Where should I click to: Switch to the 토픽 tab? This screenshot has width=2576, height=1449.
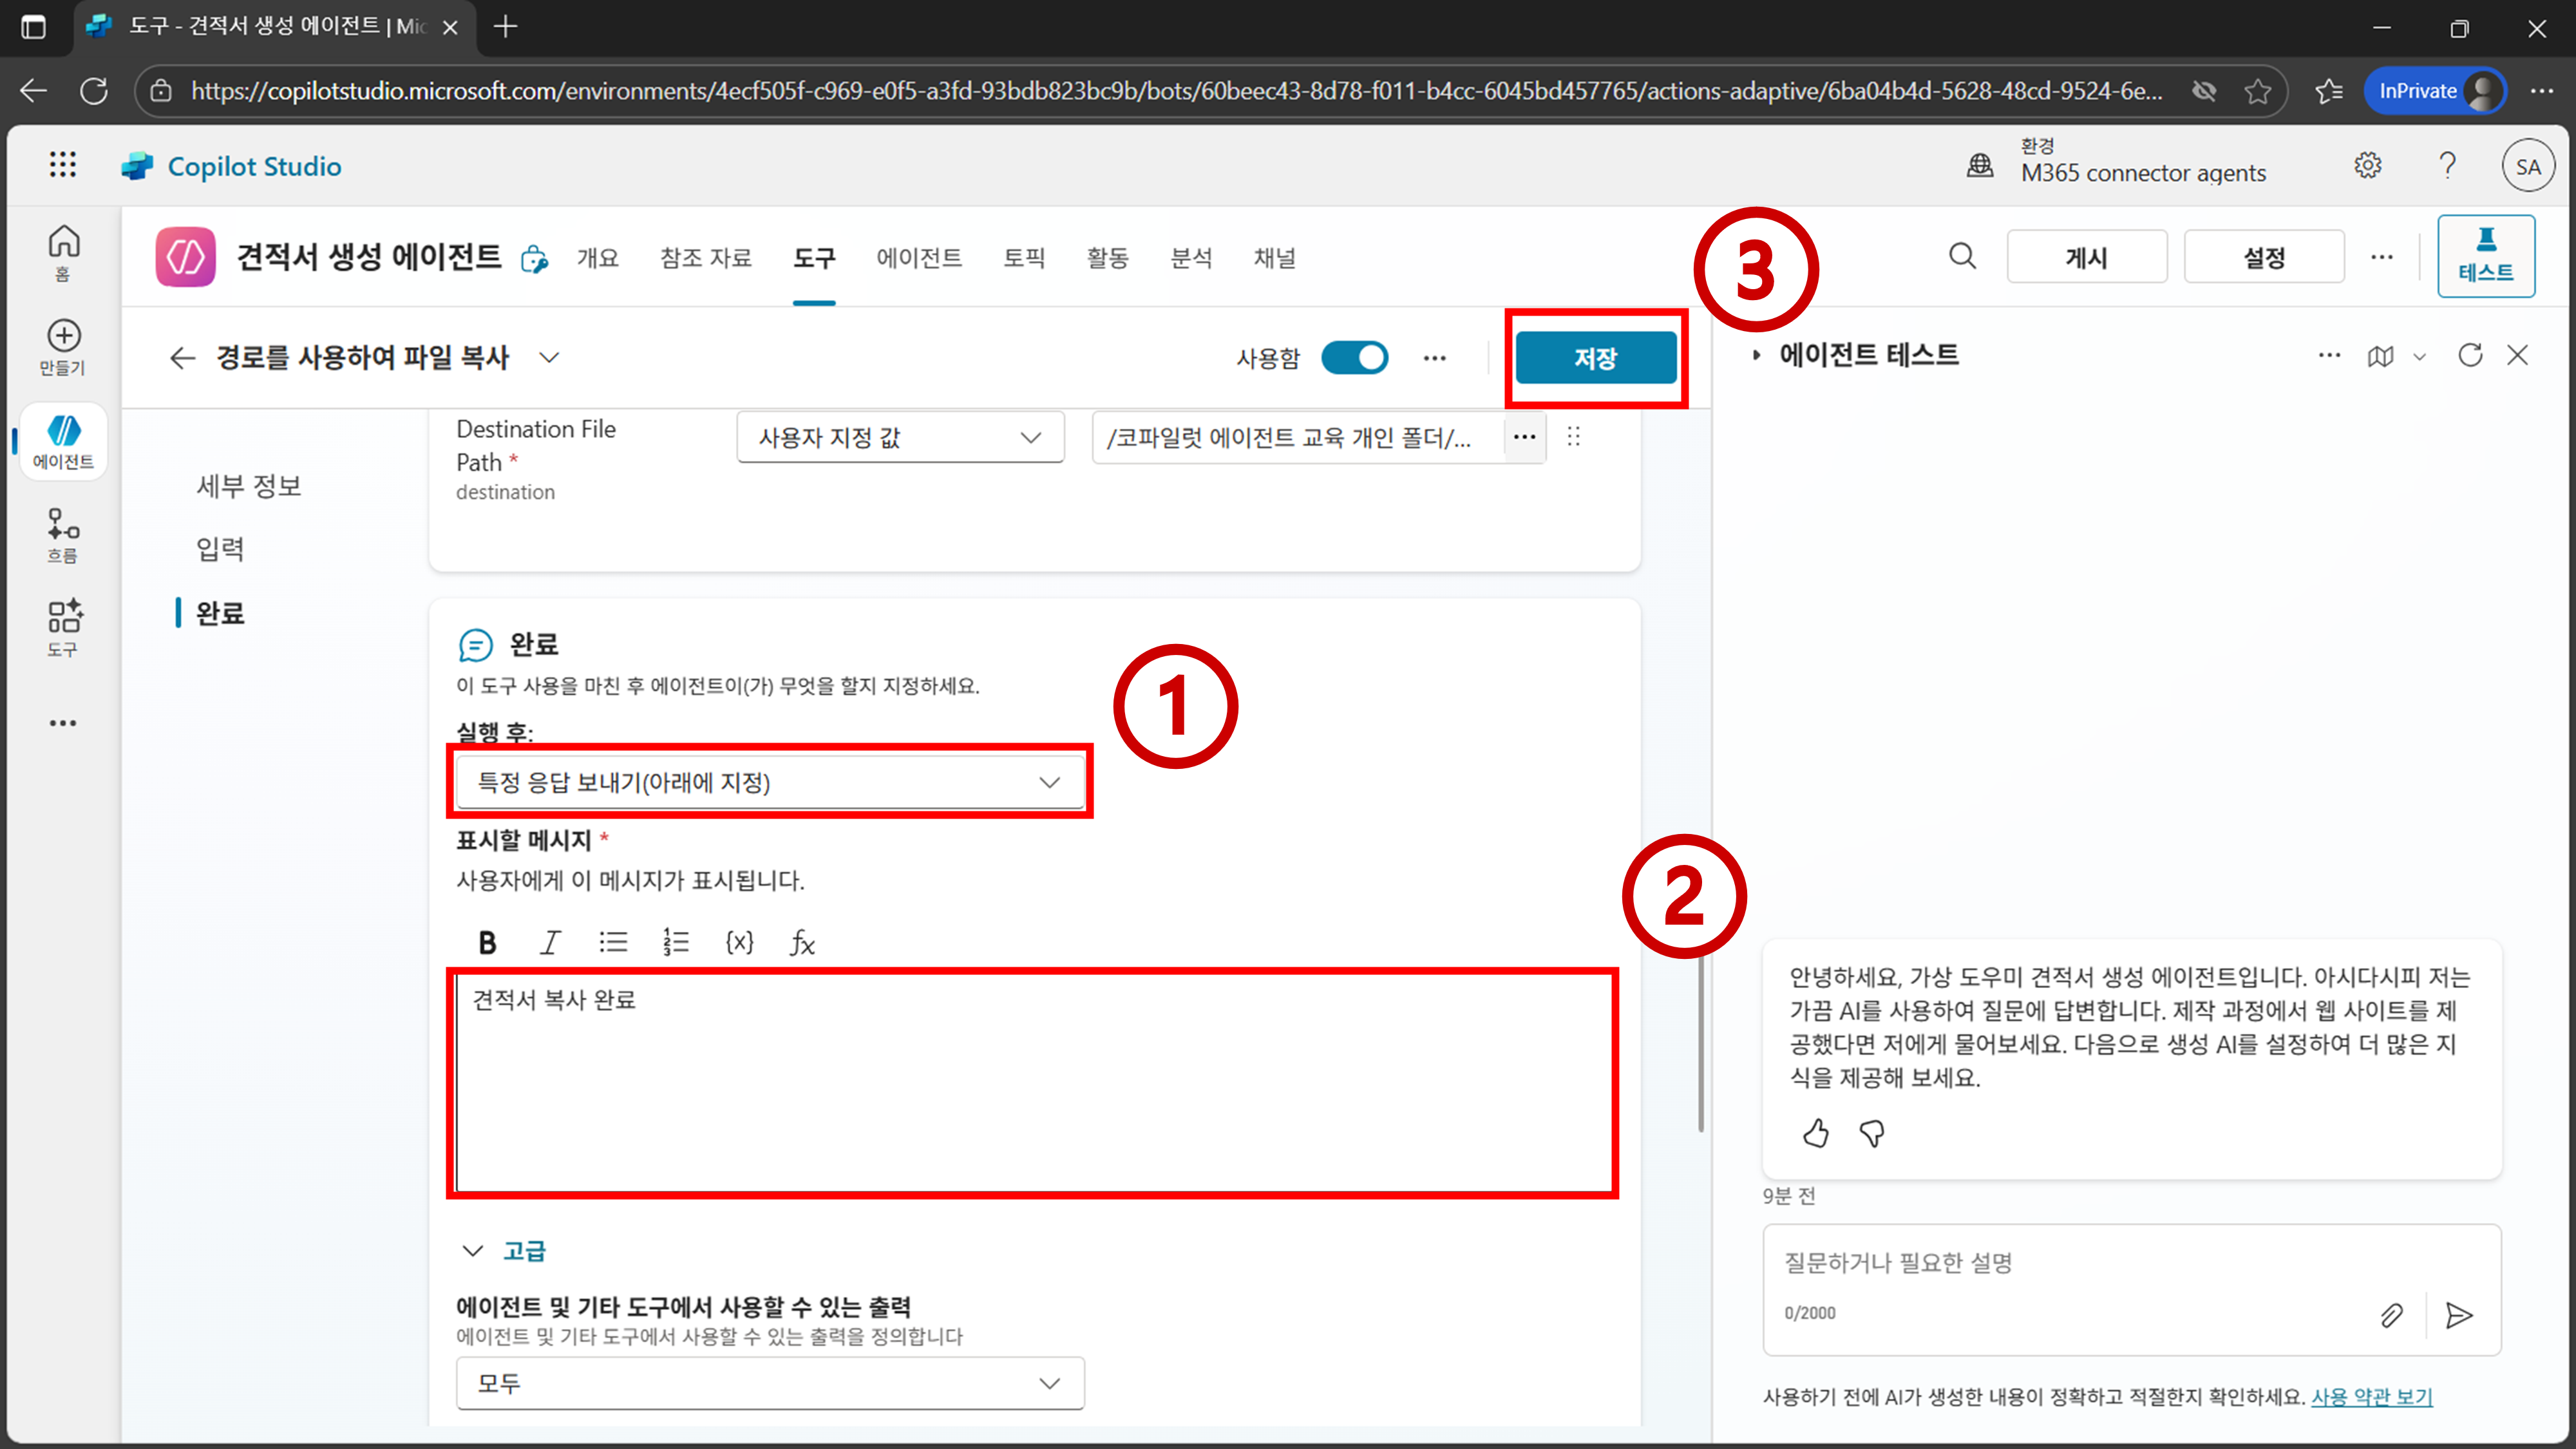[x=1024, y=258]
